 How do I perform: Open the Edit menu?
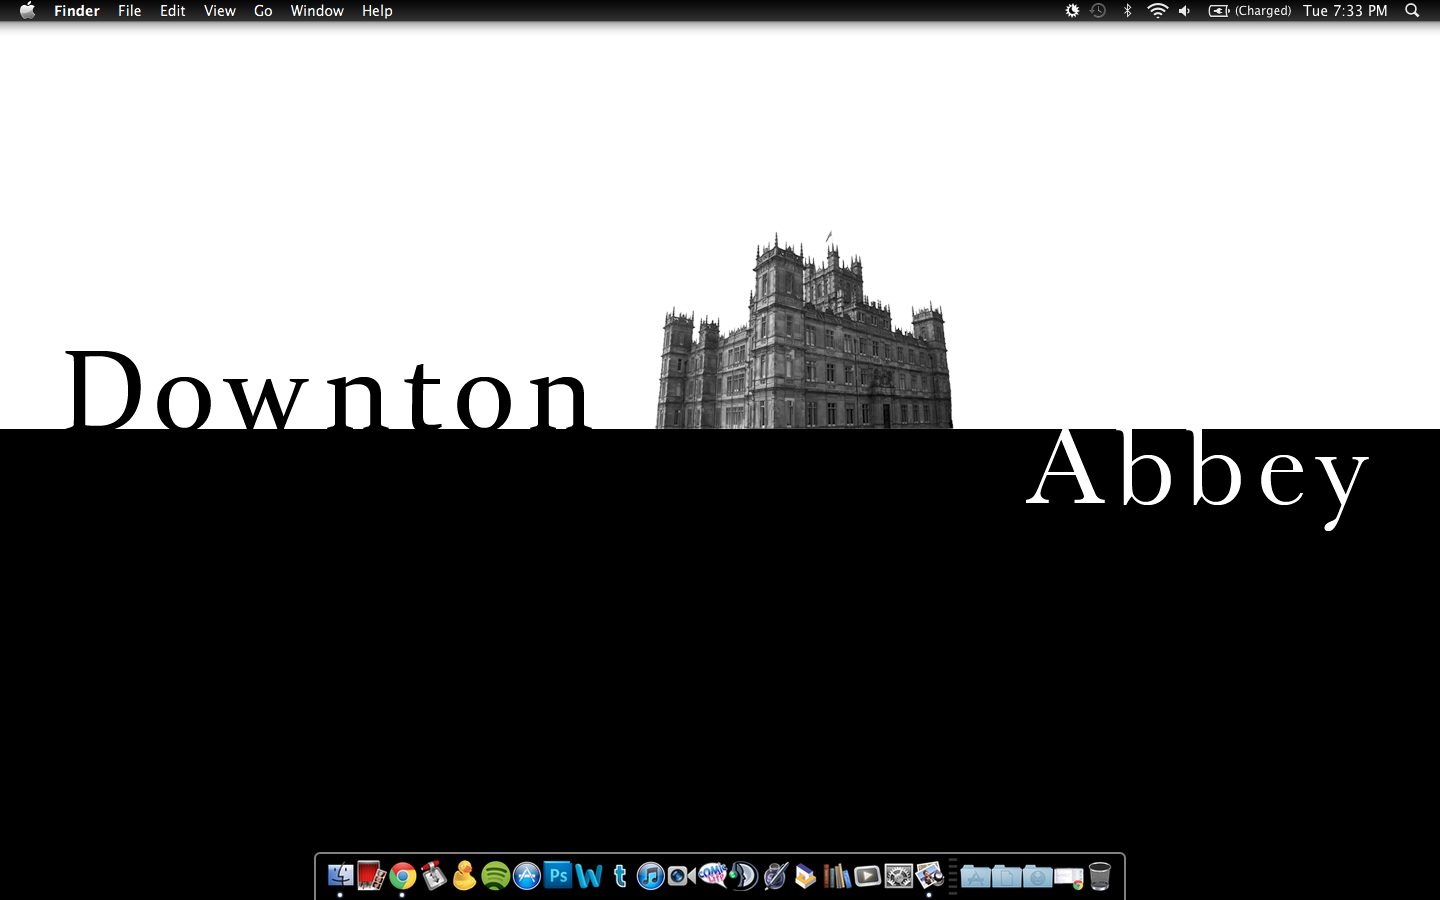[x=173, y=11]
